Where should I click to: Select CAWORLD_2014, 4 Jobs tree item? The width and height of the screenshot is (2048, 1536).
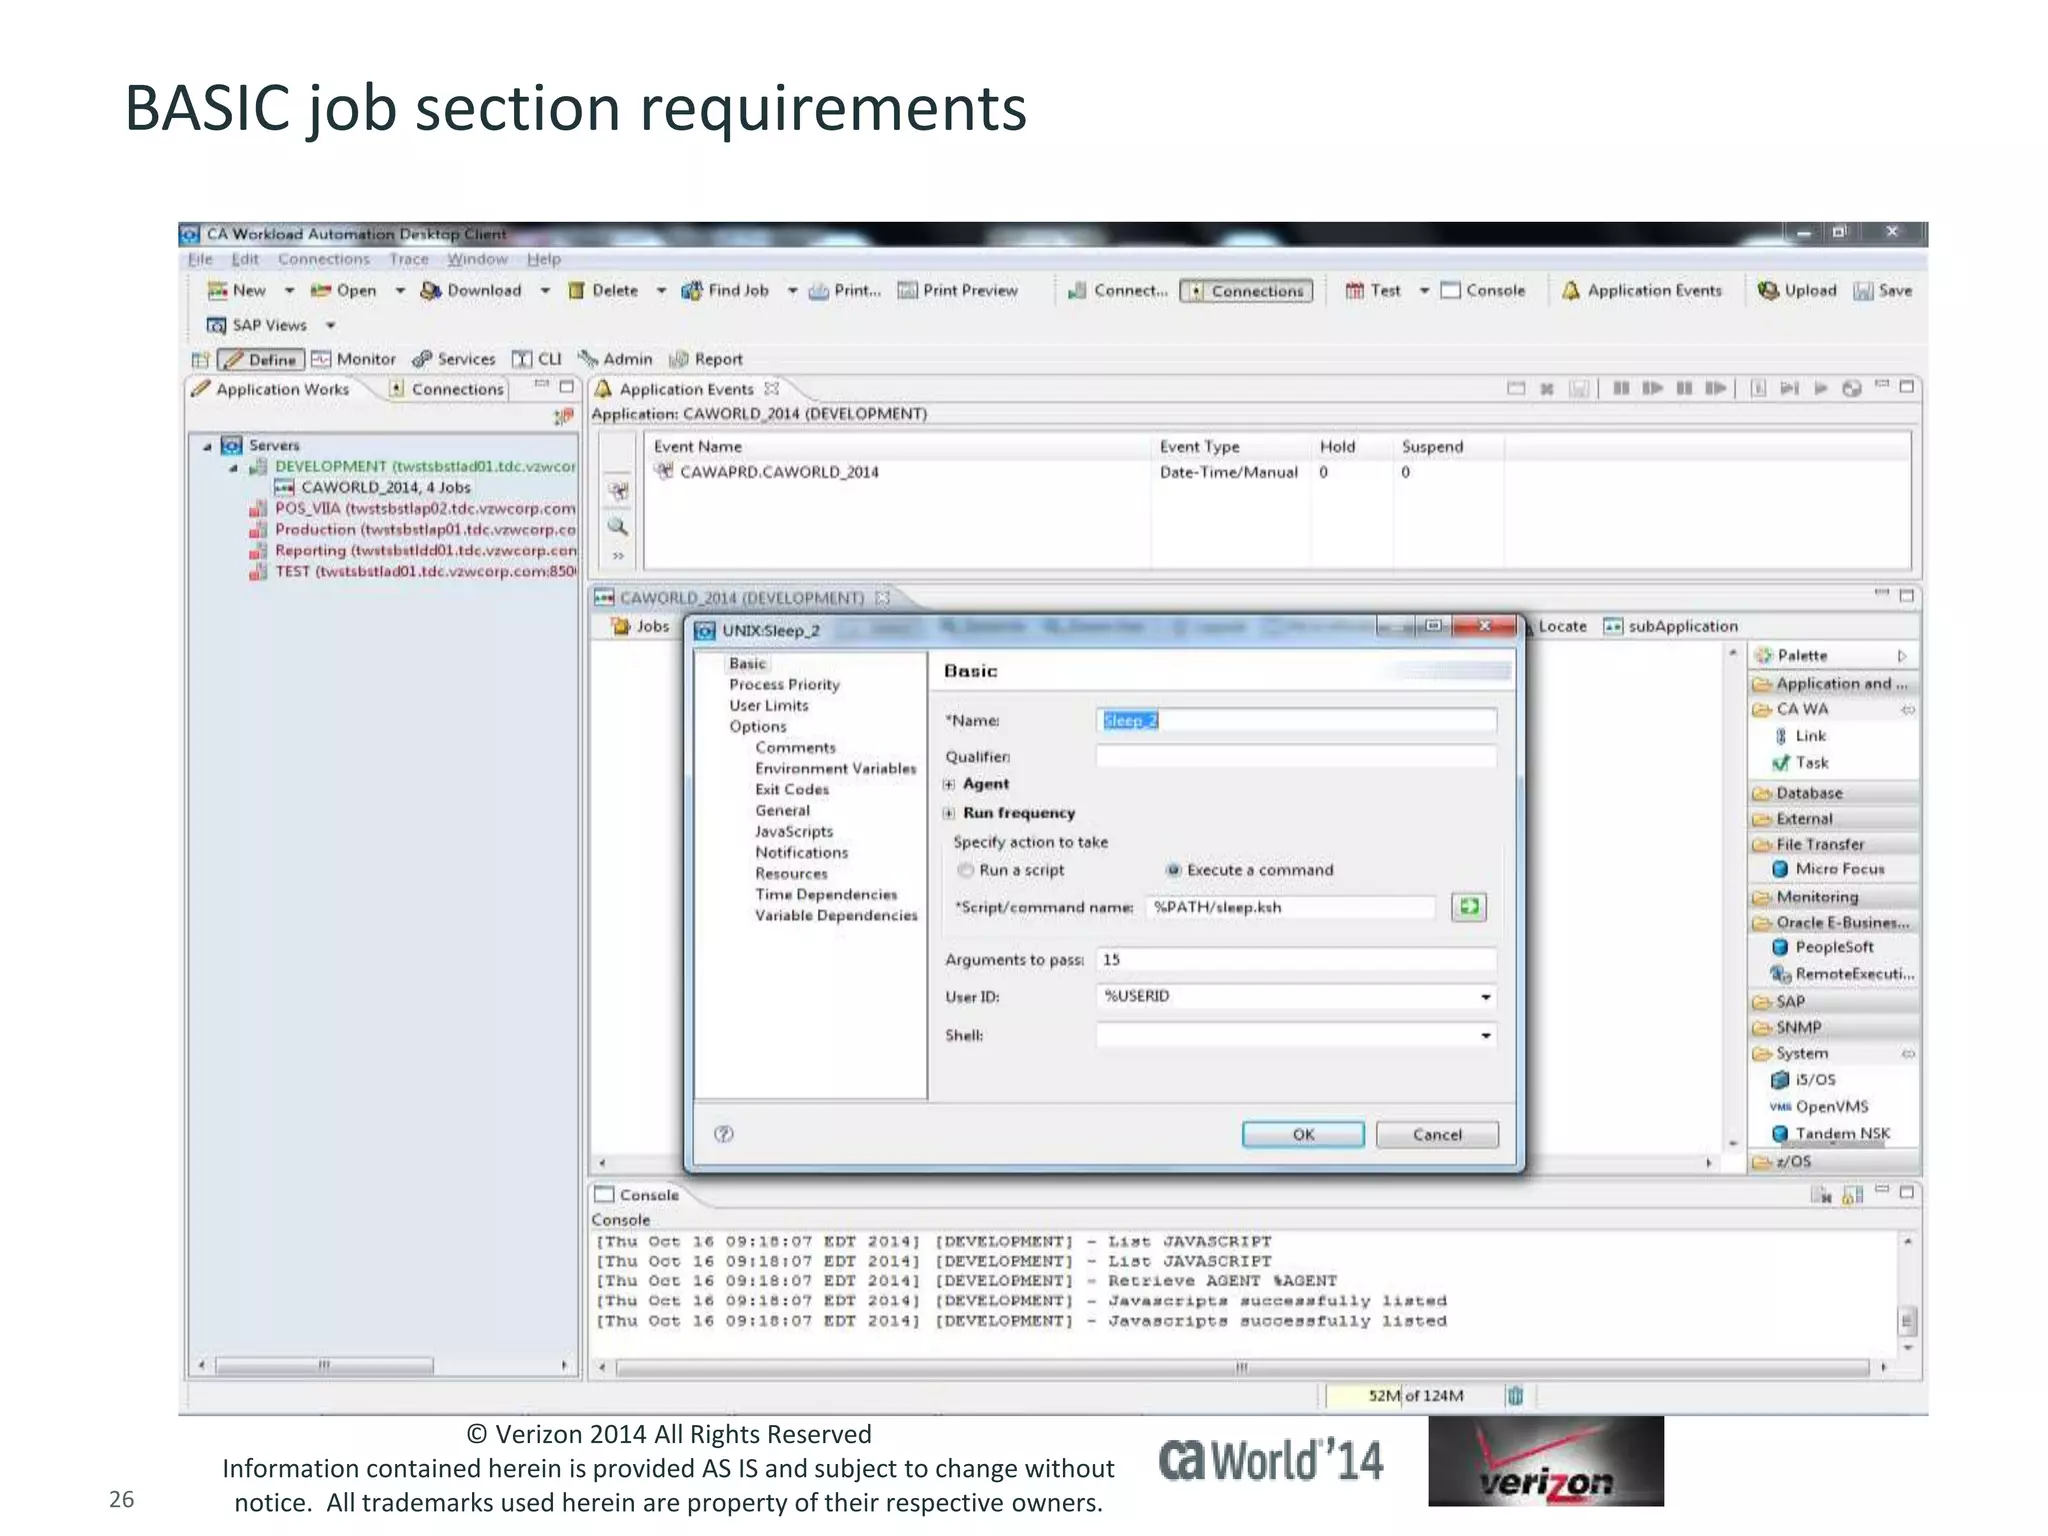(372, 487)
